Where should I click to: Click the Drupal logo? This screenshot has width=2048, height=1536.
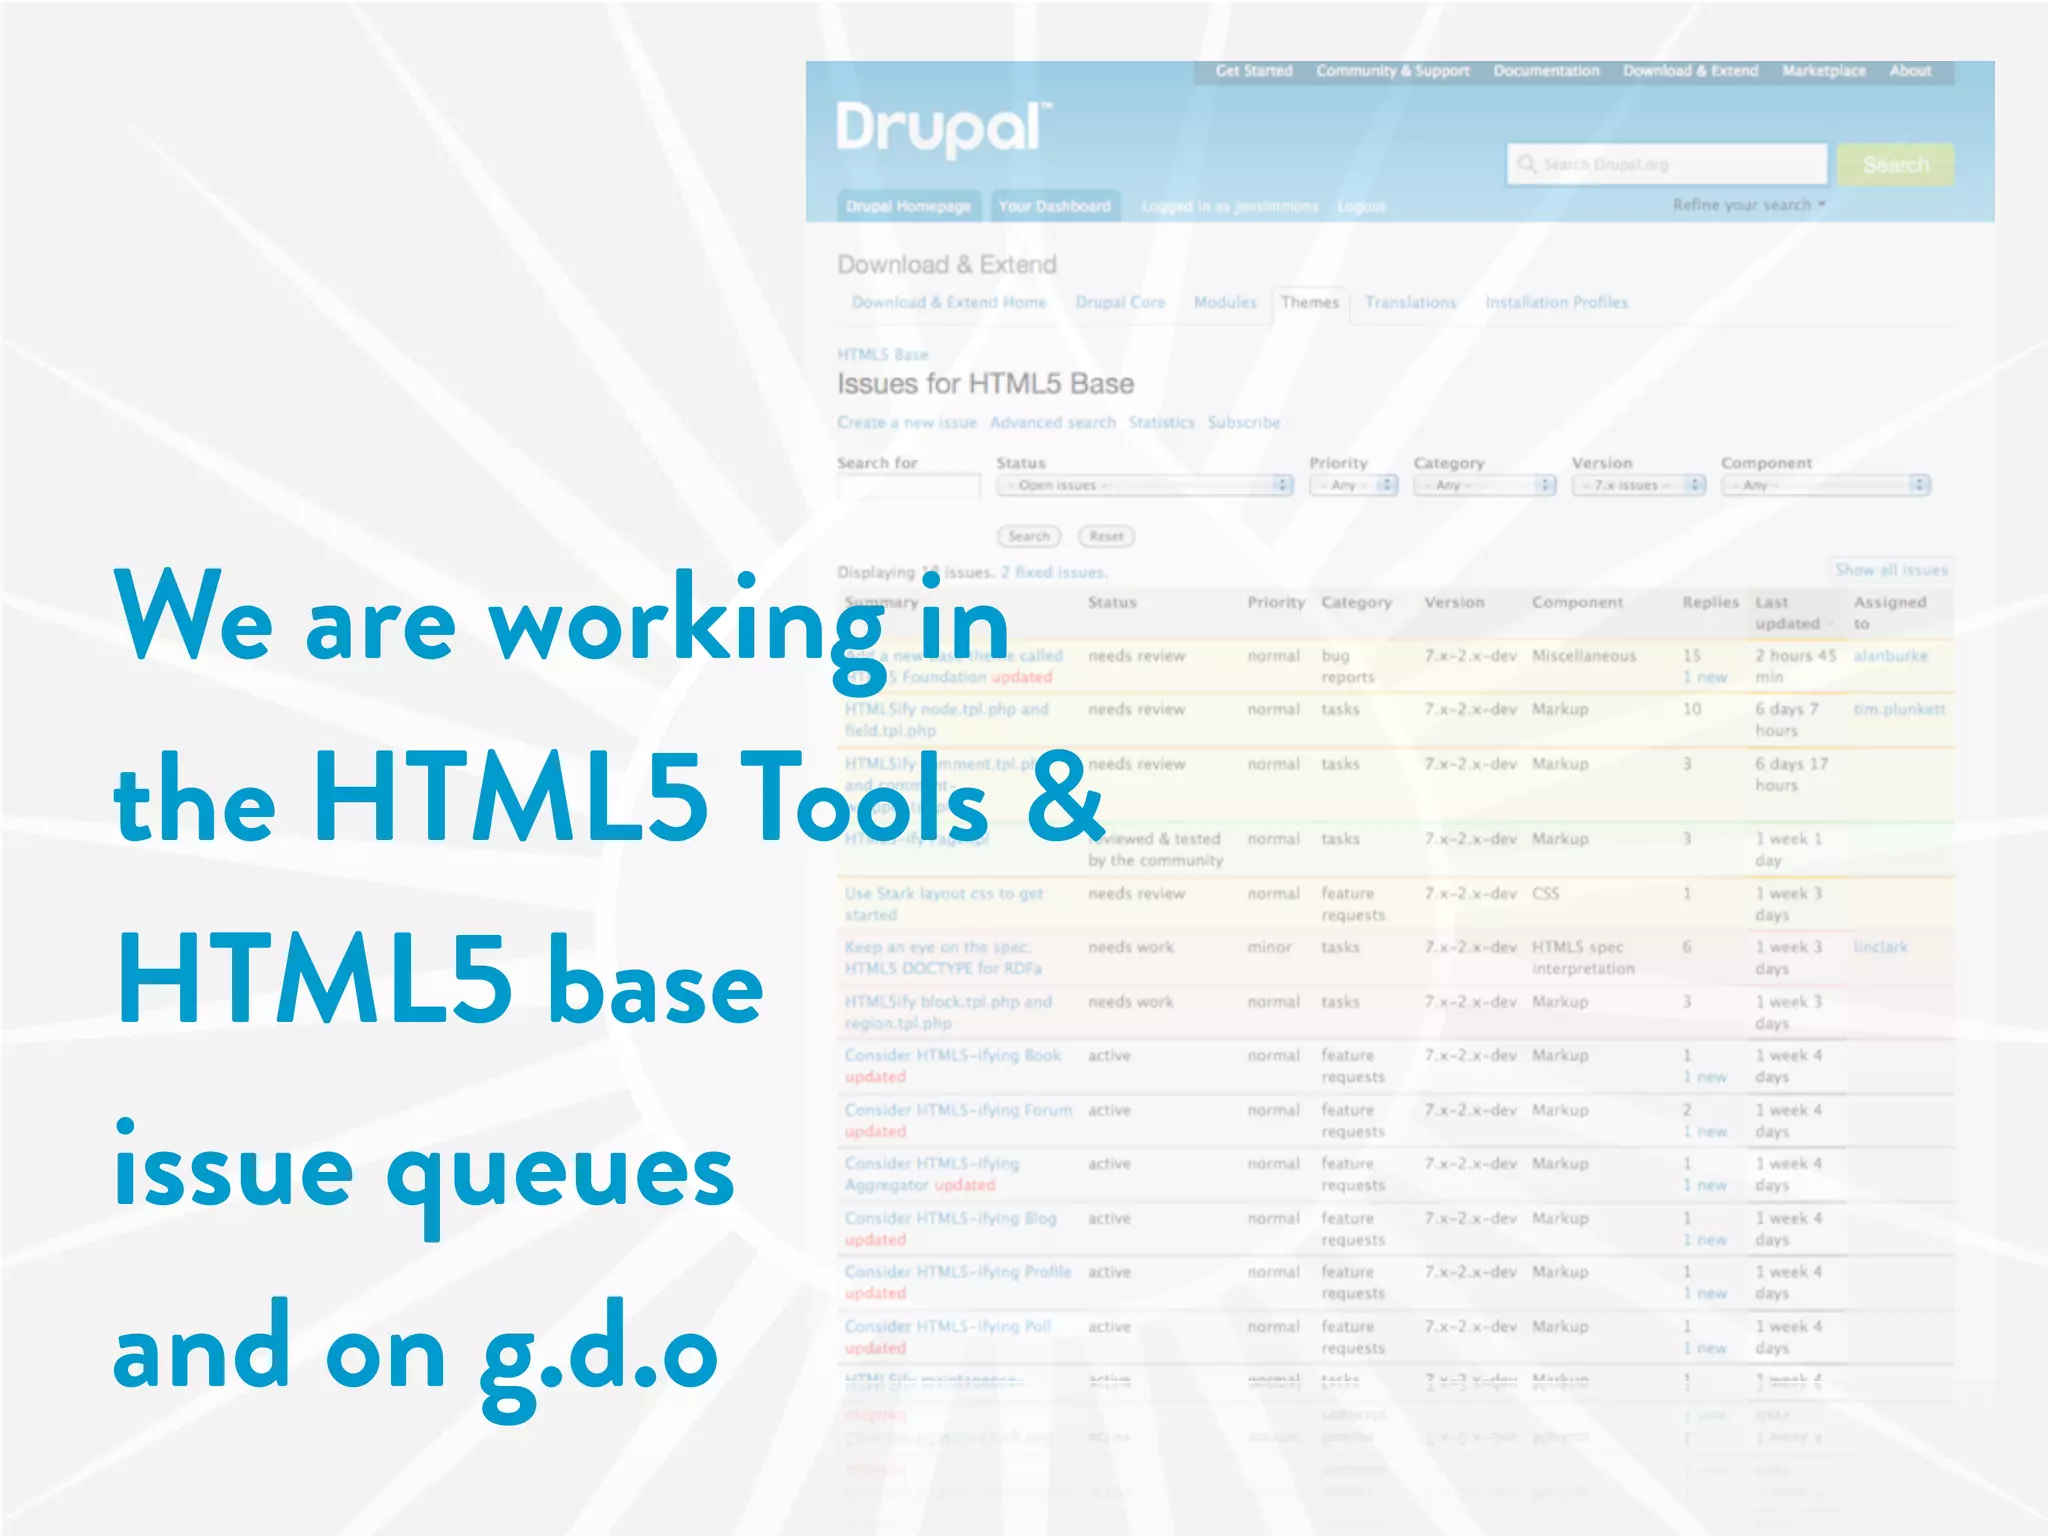pos(944,130)
